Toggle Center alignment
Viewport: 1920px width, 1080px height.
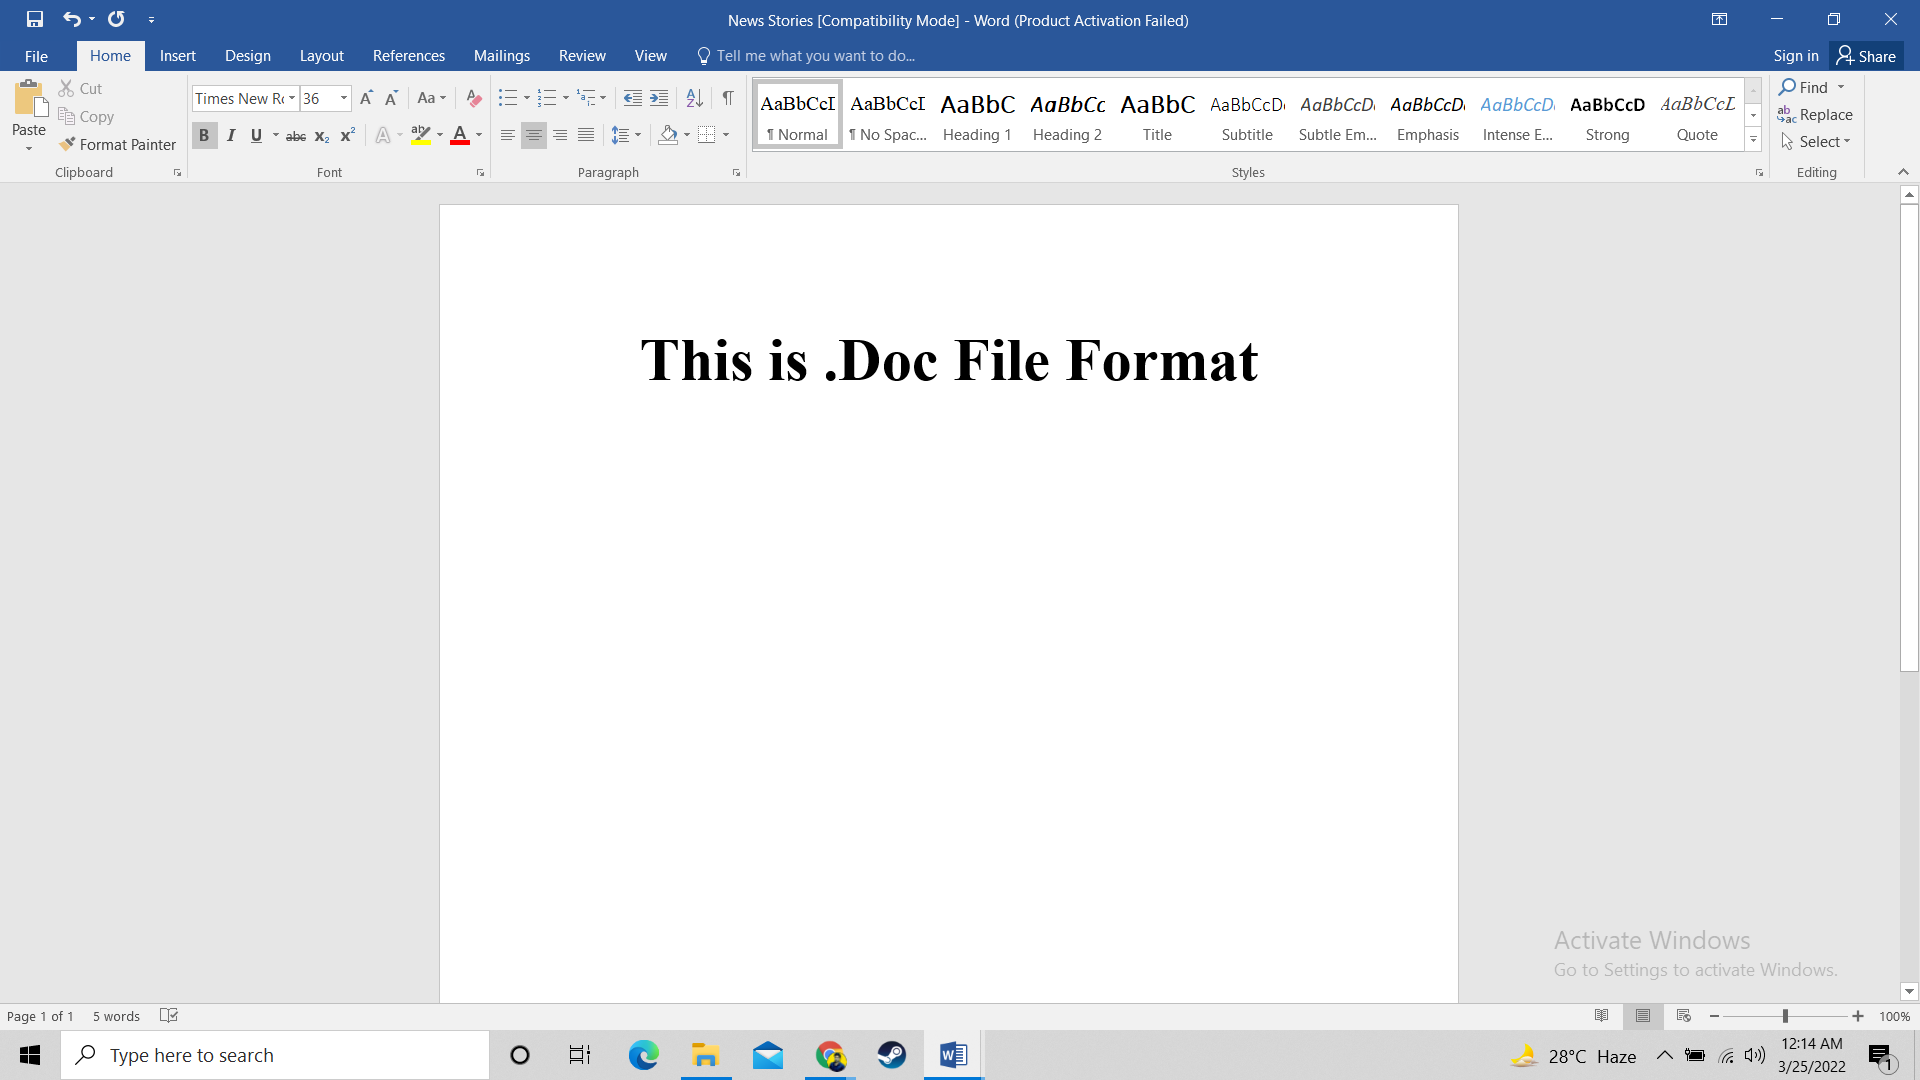[534, 135]
